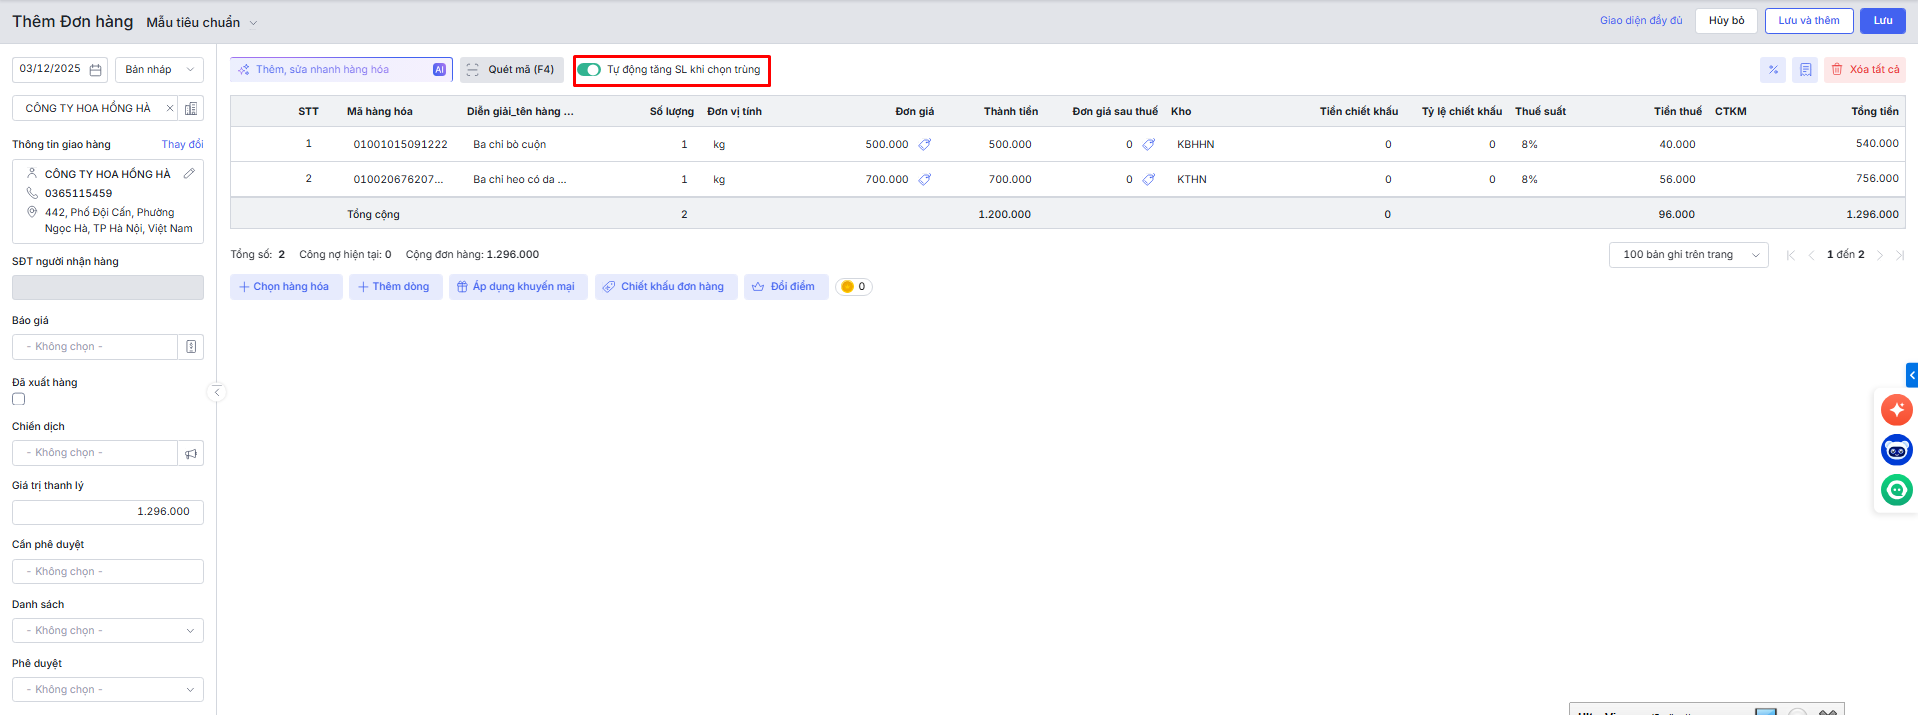Click the Thay đổi link in delivery info
Image resolution: width=1918 pixels, height=715 pixels.
[x=182, y=145]
